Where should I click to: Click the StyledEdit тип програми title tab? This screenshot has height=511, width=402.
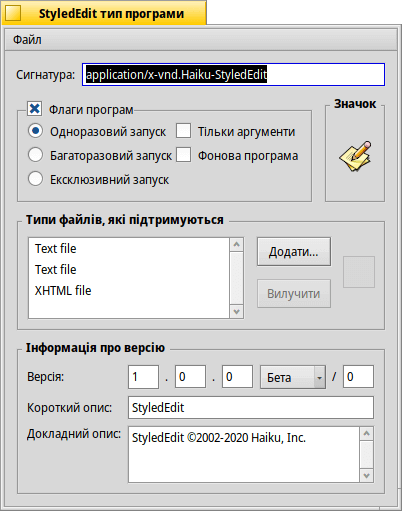[x=104, y=13]
